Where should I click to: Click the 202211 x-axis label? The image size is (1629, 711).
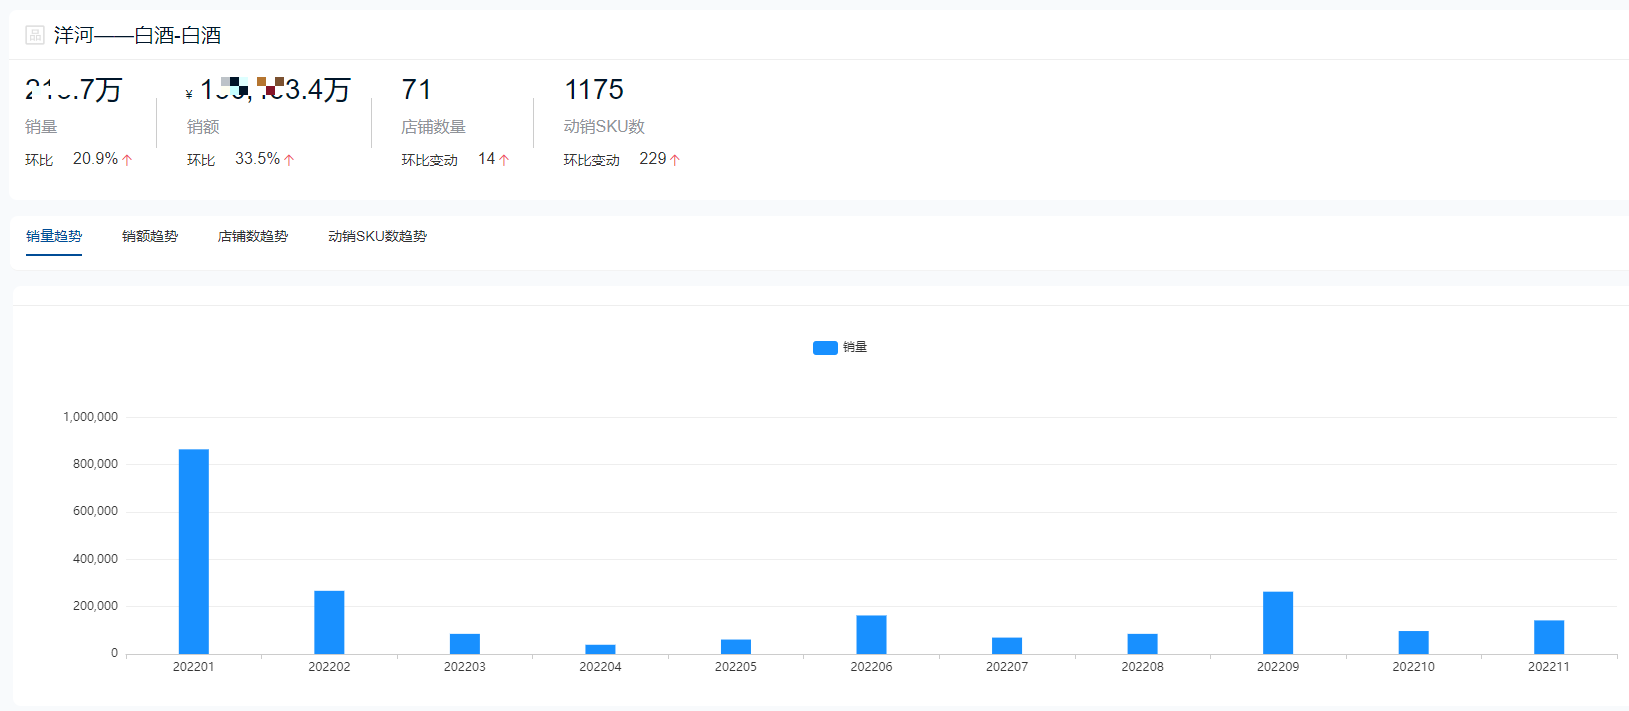pyautogui.click(x=1549, y=667)
